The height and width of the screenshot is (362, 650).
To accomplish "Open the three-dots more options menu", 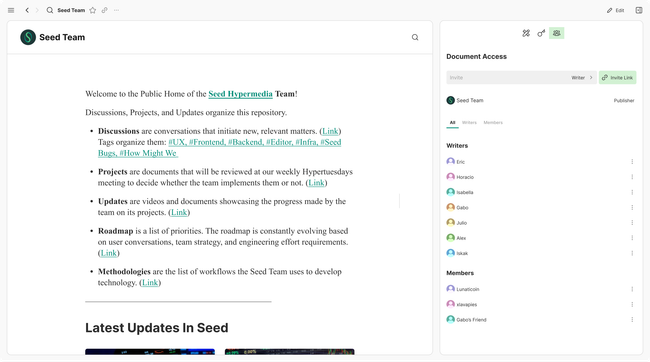I will tap(116, 10).
